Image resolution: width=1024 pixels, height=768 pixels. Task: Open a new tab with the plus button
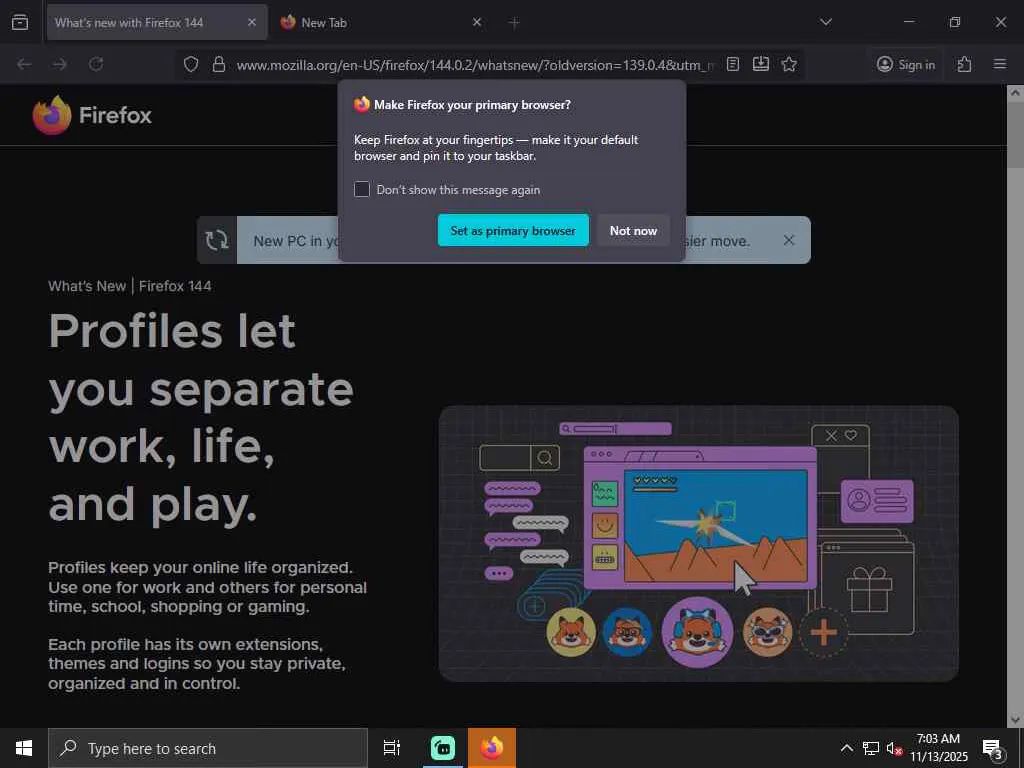click(514, 23)
